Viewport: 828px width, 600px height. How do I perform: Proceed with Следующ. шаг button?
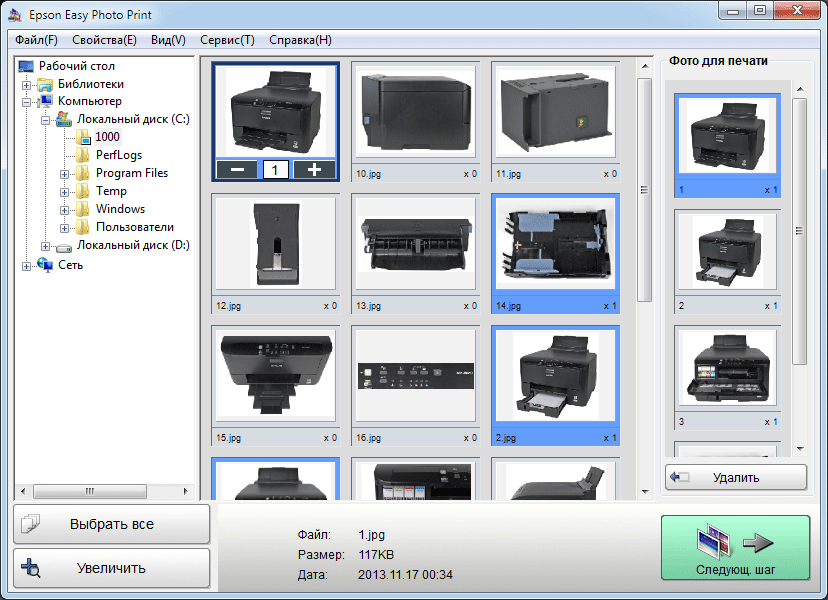pyautogui.click(x=736, y=548)
